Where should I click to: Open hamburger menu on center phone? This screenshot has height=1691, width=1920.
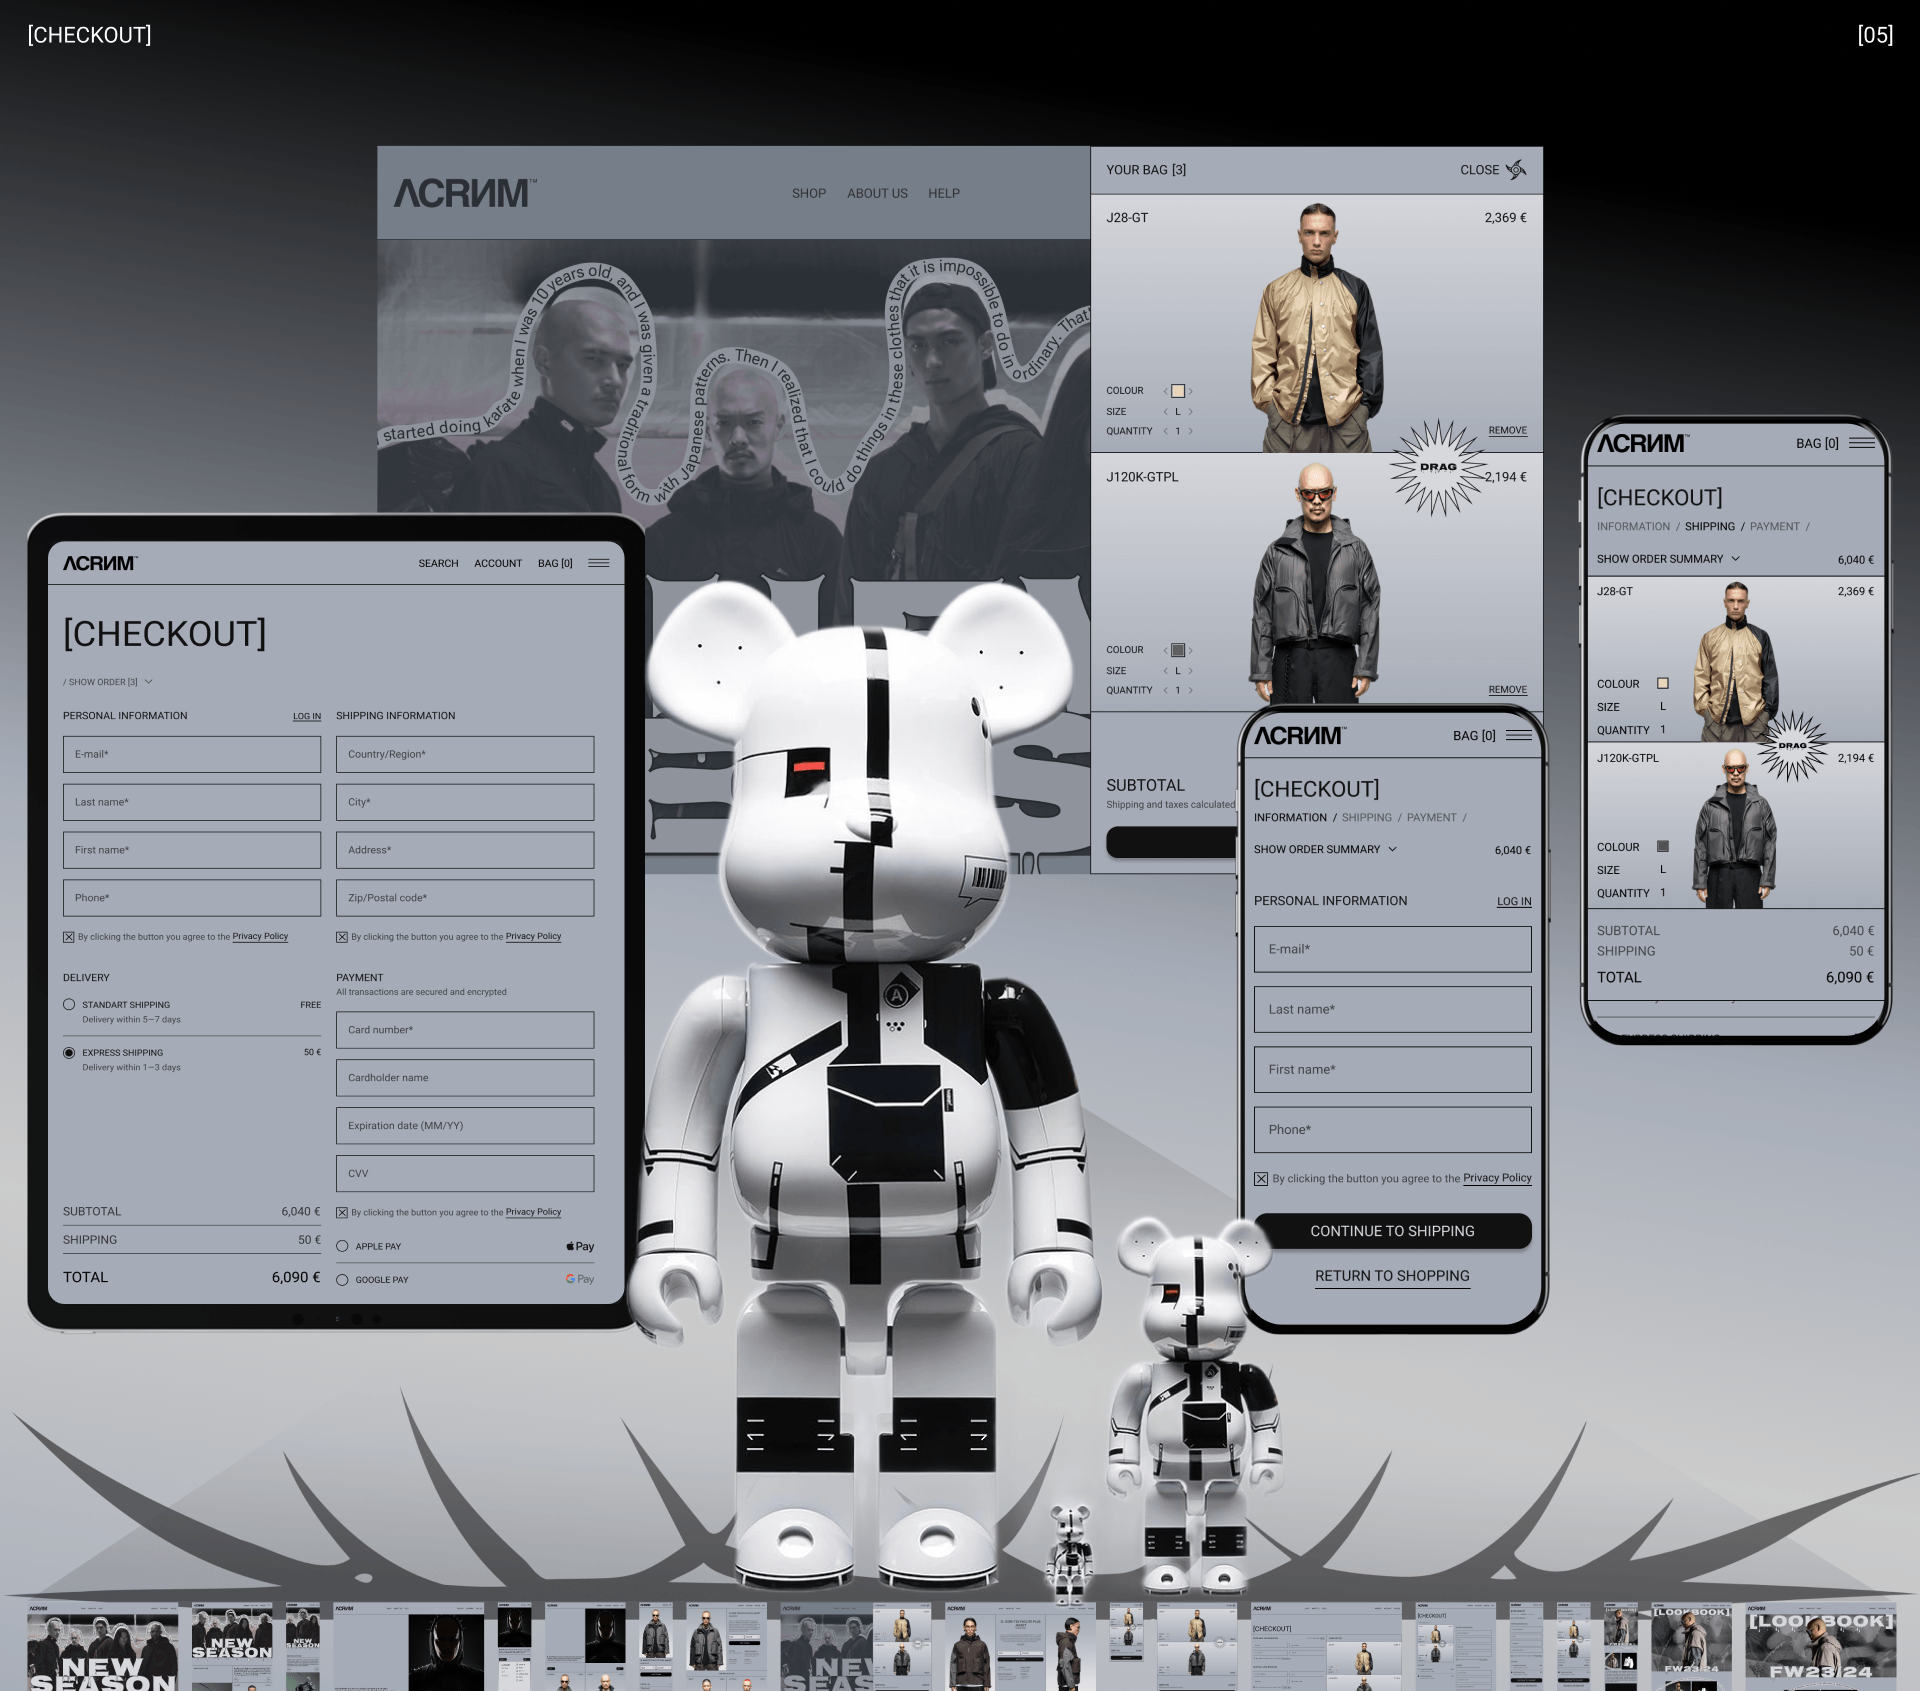pos(1518,735)
